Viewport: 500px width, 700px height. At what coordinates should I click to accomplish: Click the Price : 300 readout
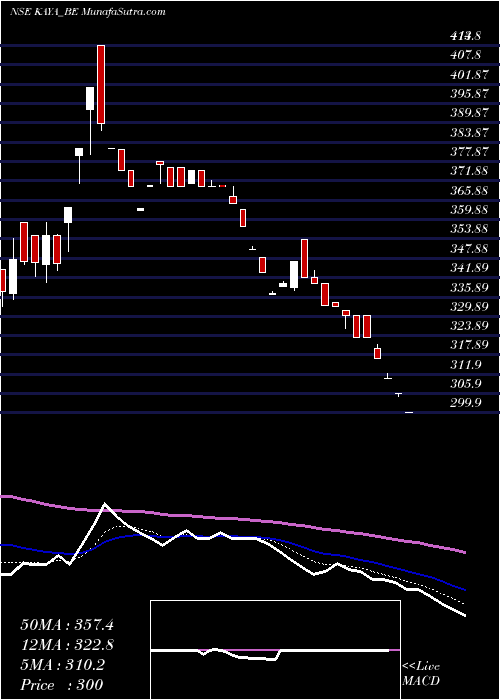coord(62,685)
